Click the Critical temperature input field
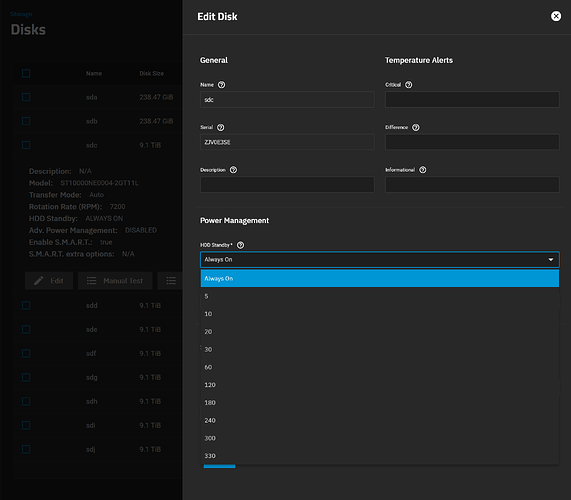571x500 pixels. (x=472, y=99)
